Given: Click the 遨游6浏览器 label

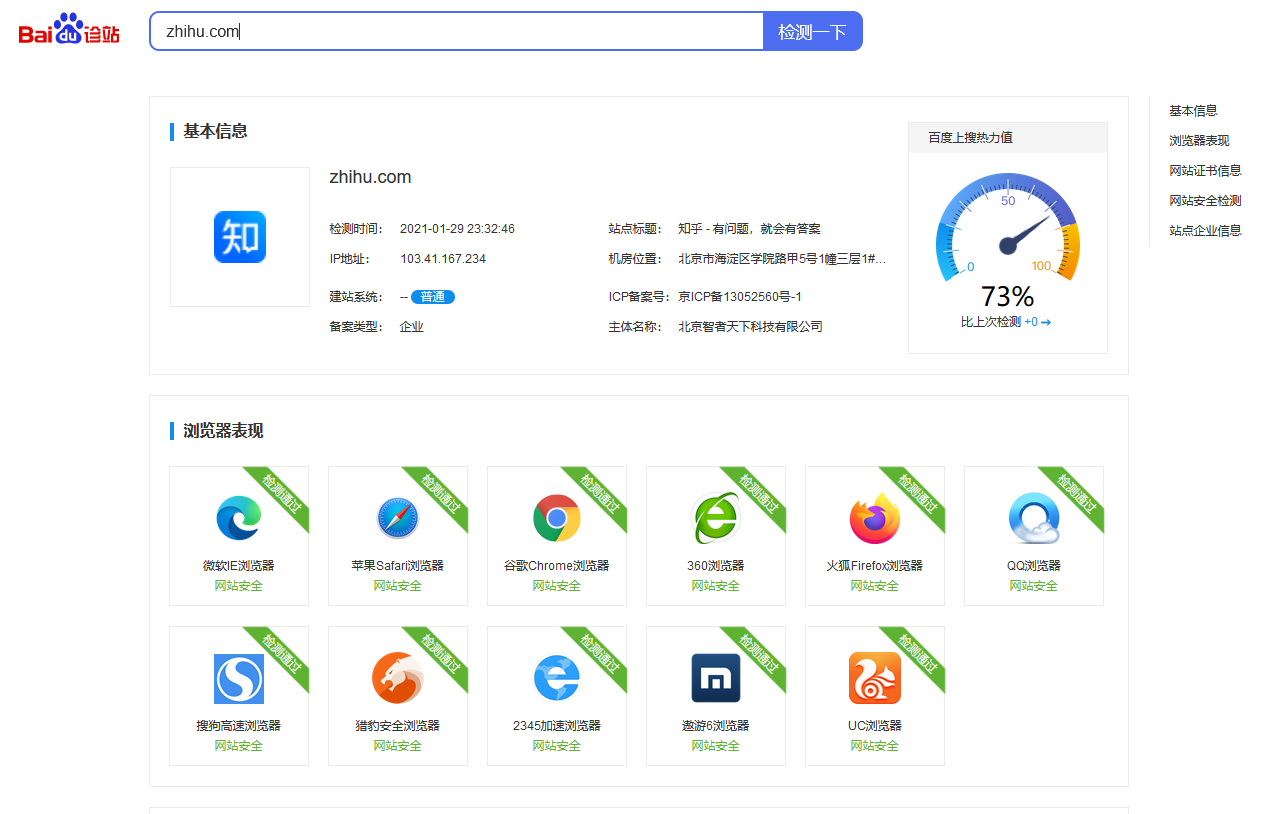Looking at the screenshot, I should pyautogui.click(x=715, y=726).
